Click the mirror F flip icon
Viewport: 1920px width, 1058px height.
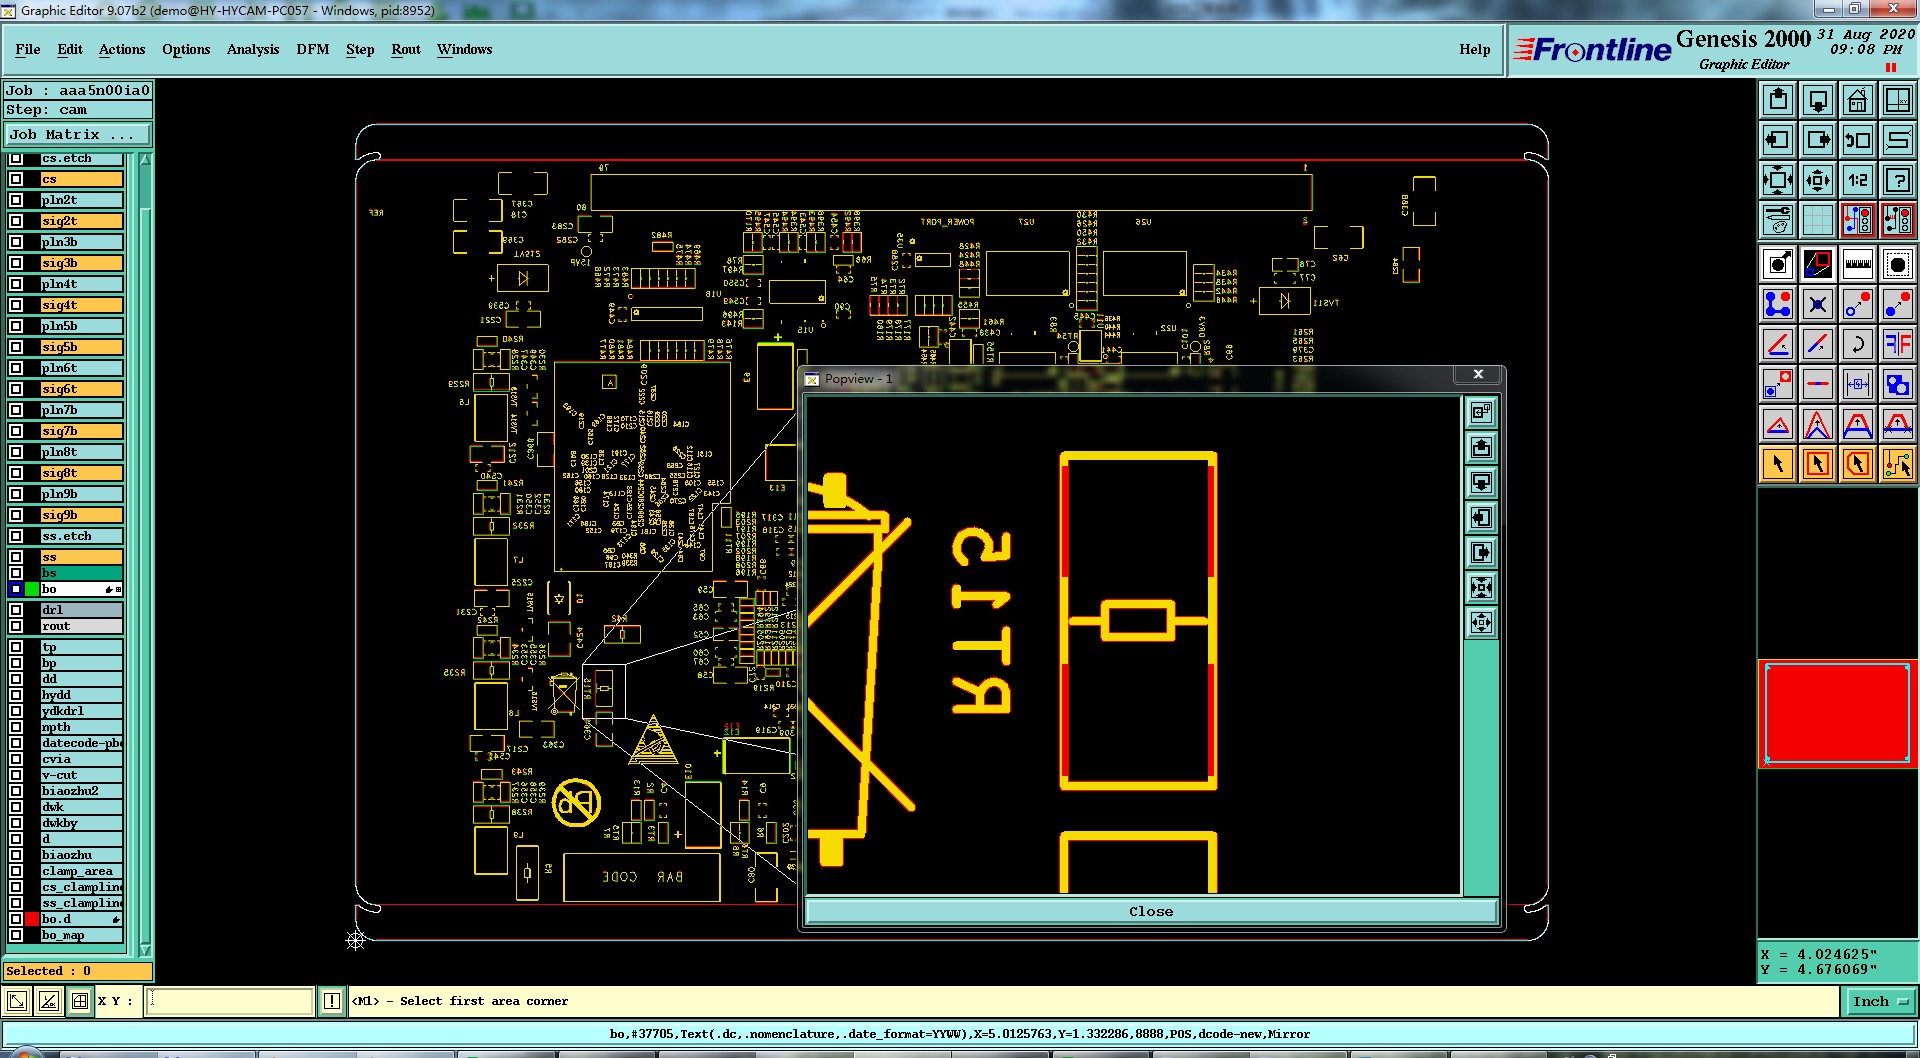click(1897, 344)
